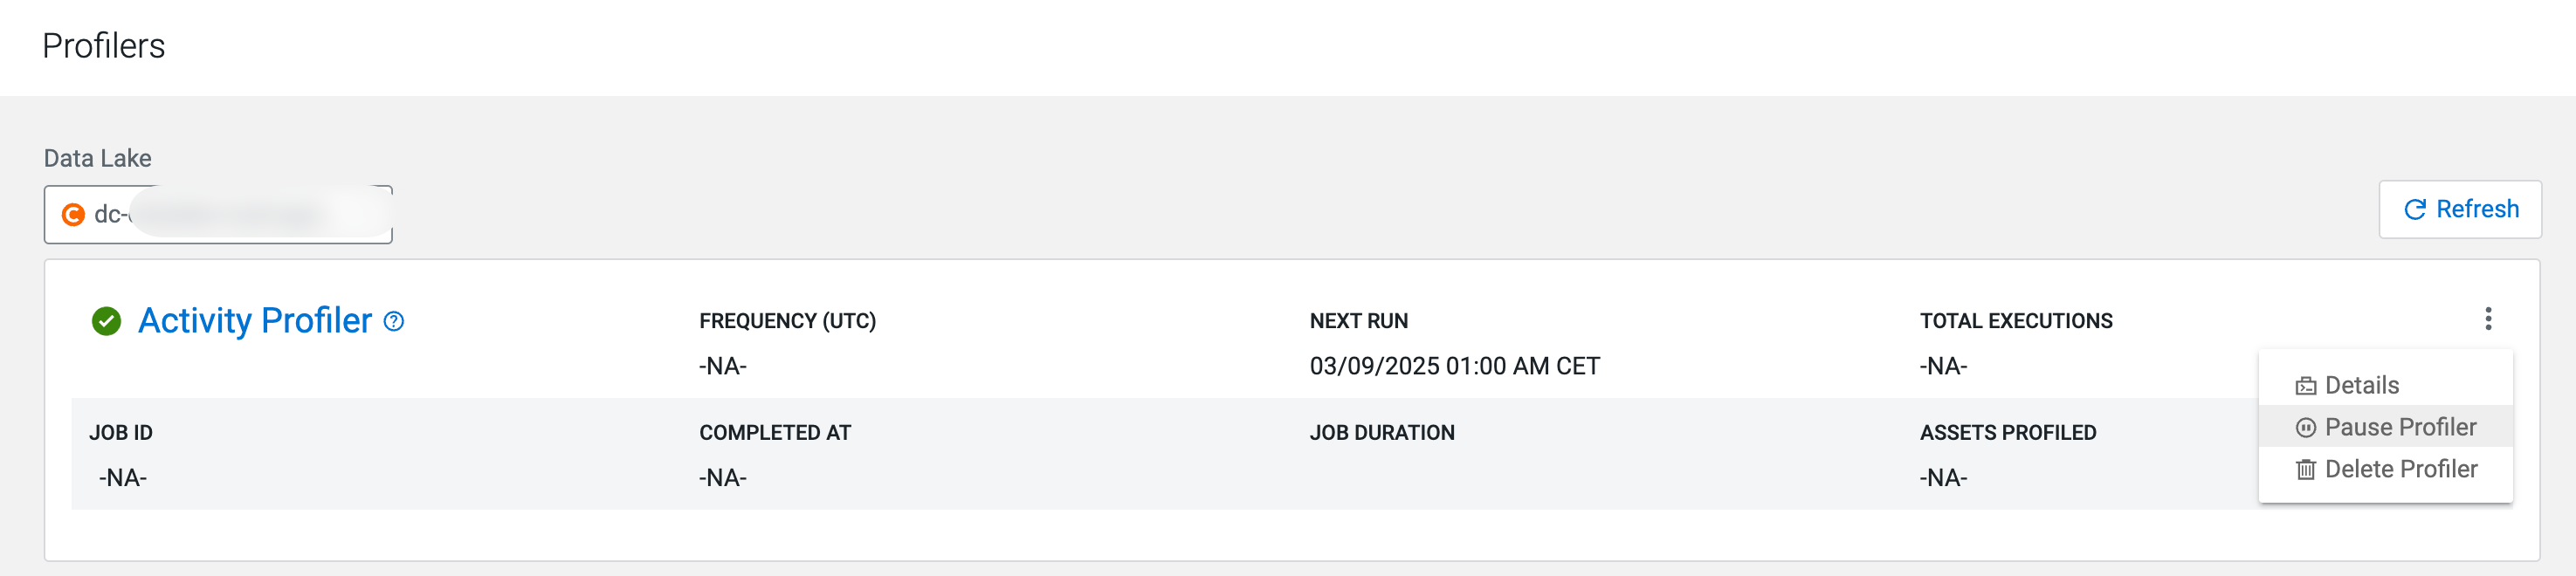Screen dimensions: 2576x576
Task: Click the COMPLETED AT label
Action: [x=775, y=433]
